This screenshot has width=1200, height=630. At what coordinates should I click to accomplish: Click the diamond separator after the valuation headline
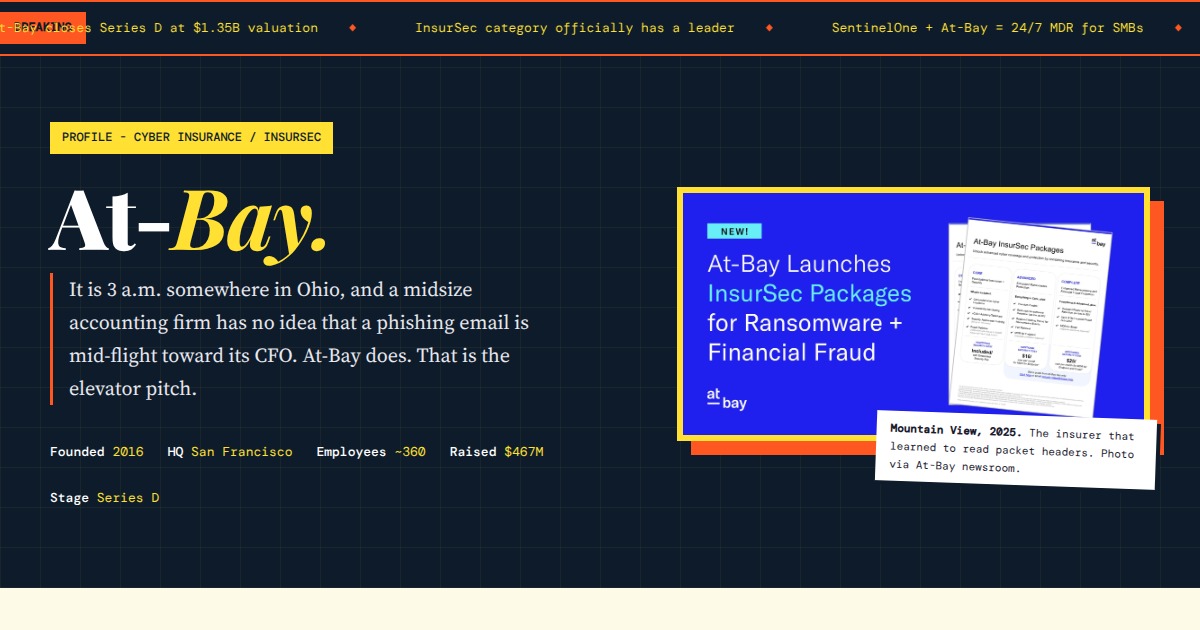pos(352,28)
